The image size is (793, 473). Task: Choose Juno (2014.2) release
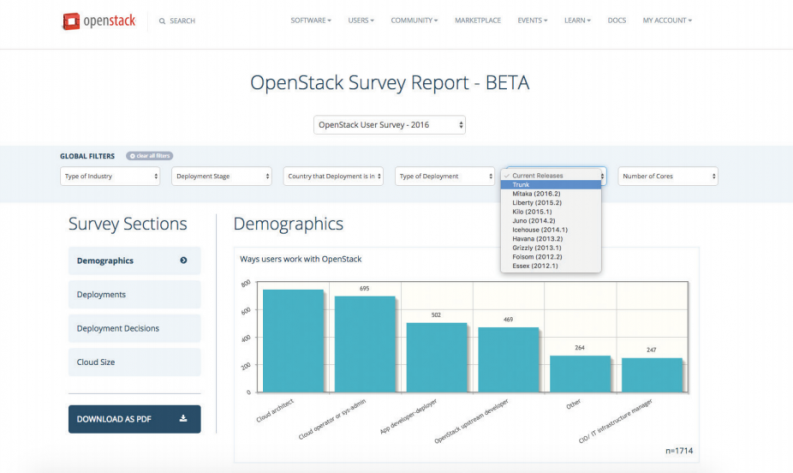pos(551,221)
